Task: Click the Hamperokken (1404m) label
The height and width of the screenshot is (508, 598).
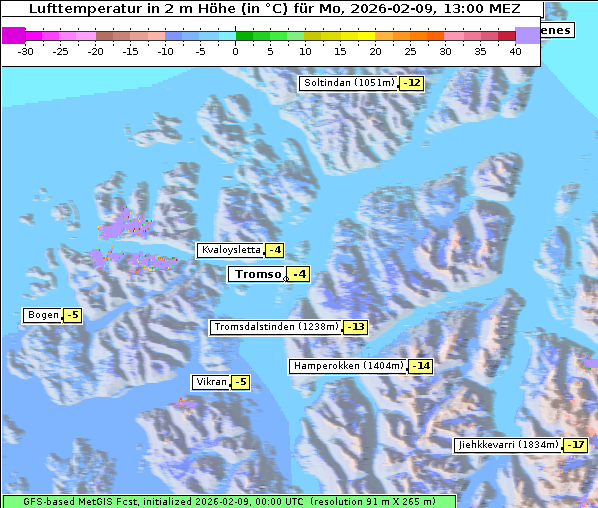Action: click(348, 366)
